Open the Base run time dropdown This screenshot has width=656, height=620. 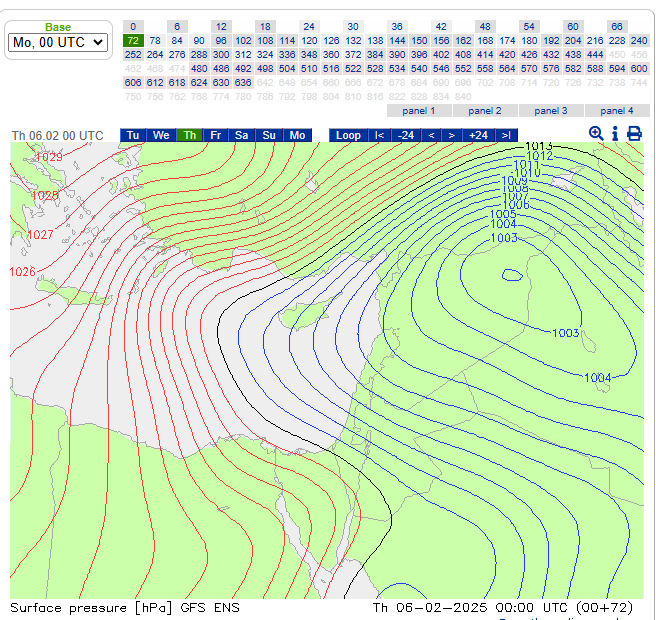click(x=57, y=42)
